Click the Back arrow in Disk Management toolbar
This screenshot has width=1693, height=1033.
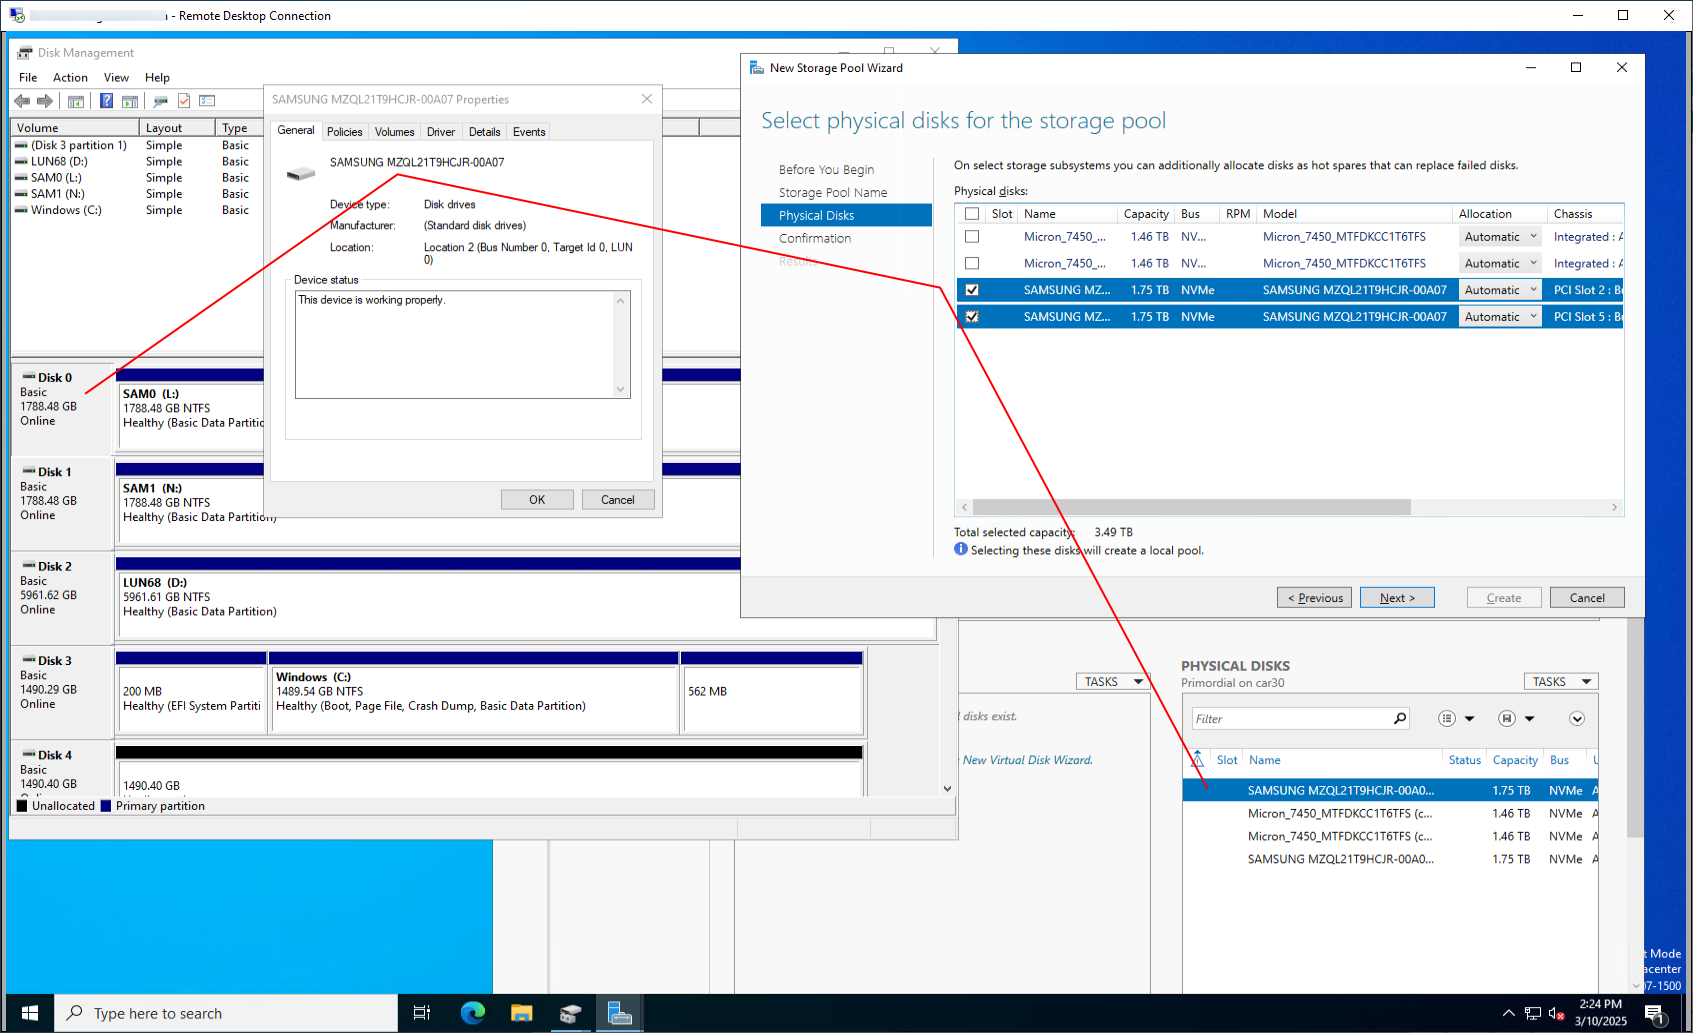(22, 101)
